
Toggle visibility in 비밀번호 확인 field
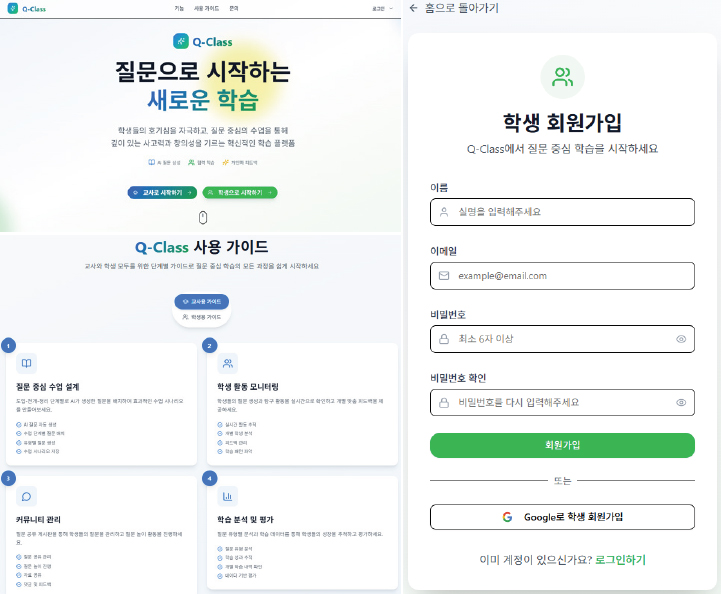tap(681, 403)
